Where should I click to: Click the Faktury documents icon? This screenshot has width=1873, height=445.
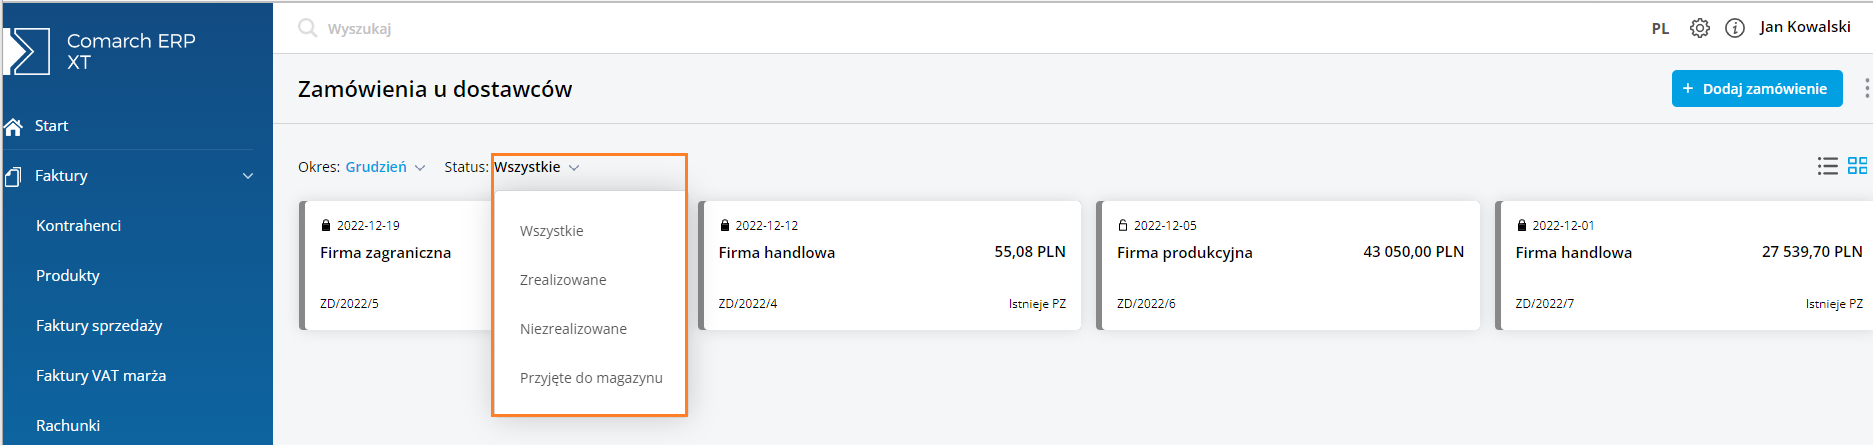pos(14,176)
